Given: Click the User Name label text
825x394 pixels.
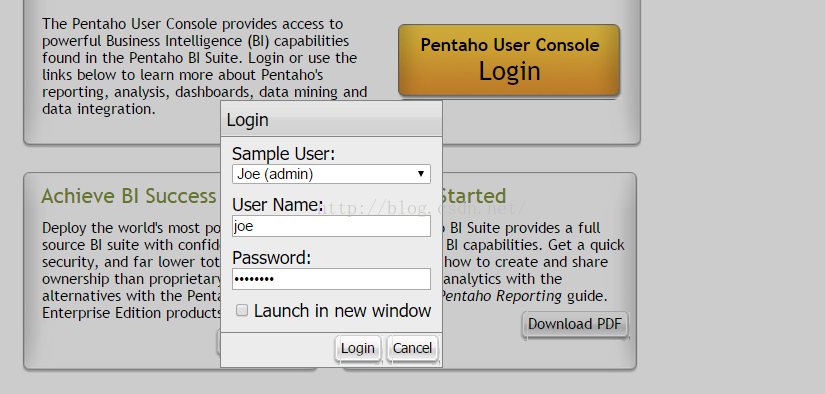Looking at the screenshot, I should 277,205.
